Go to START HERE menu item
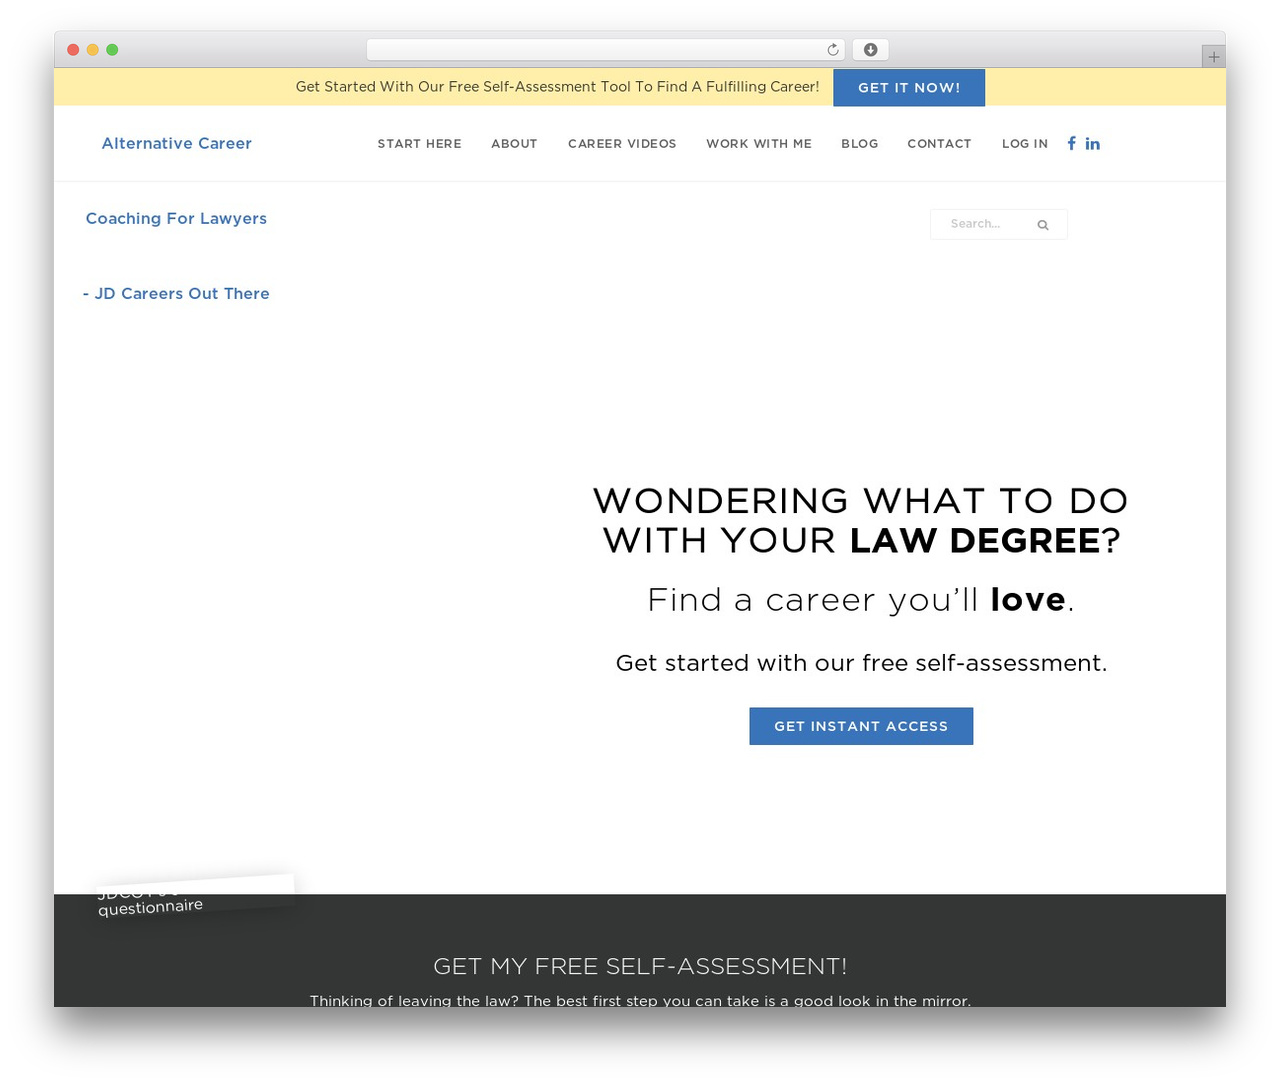Image resolution: width=1280 pixels, height=1084 pixels. [420, 144]
